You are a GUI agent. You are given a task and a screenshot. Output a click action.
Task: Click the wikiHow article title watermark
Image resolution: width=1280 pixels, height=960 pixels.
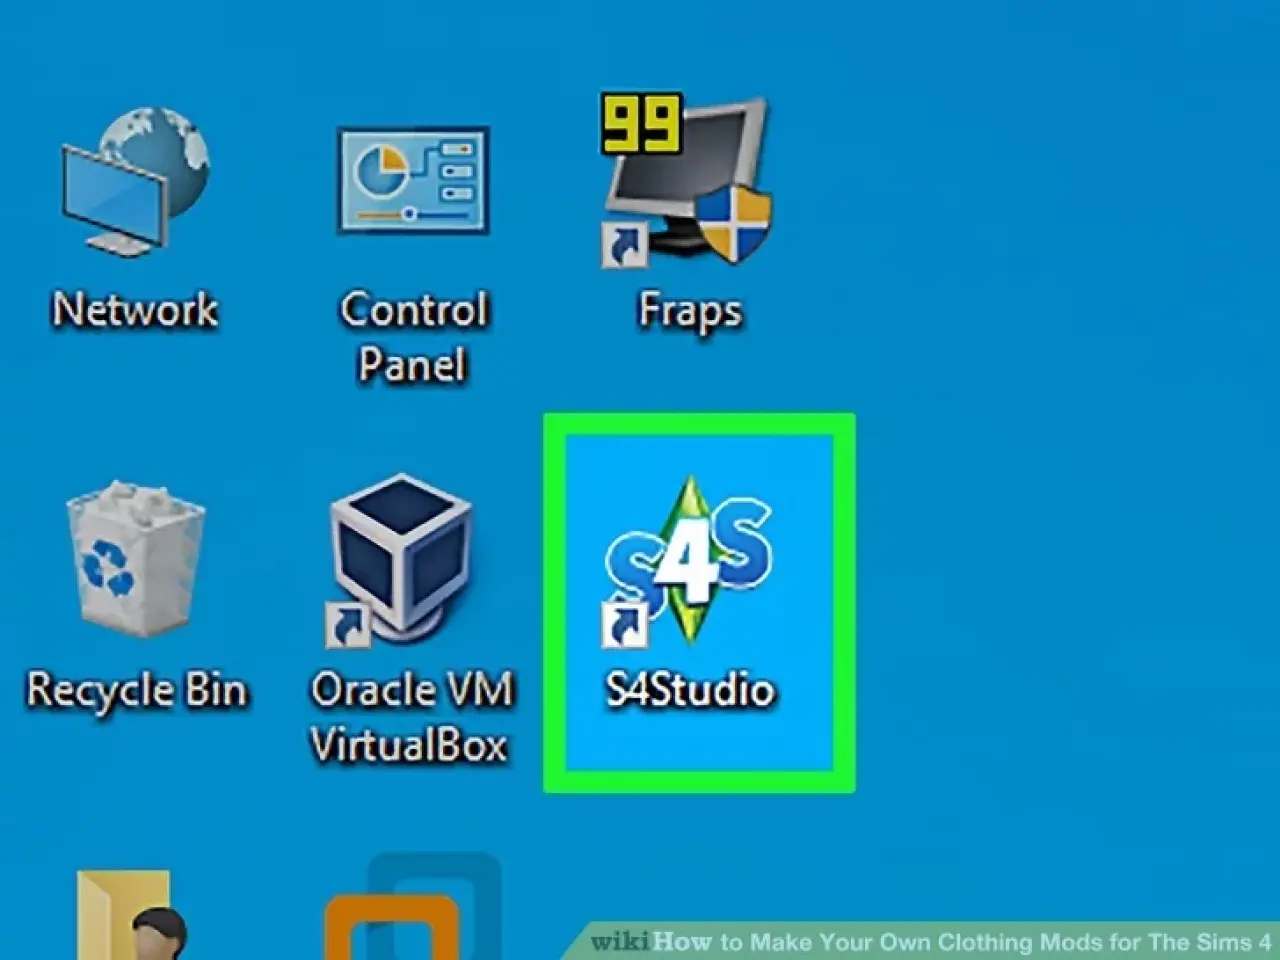coord(930,942)
